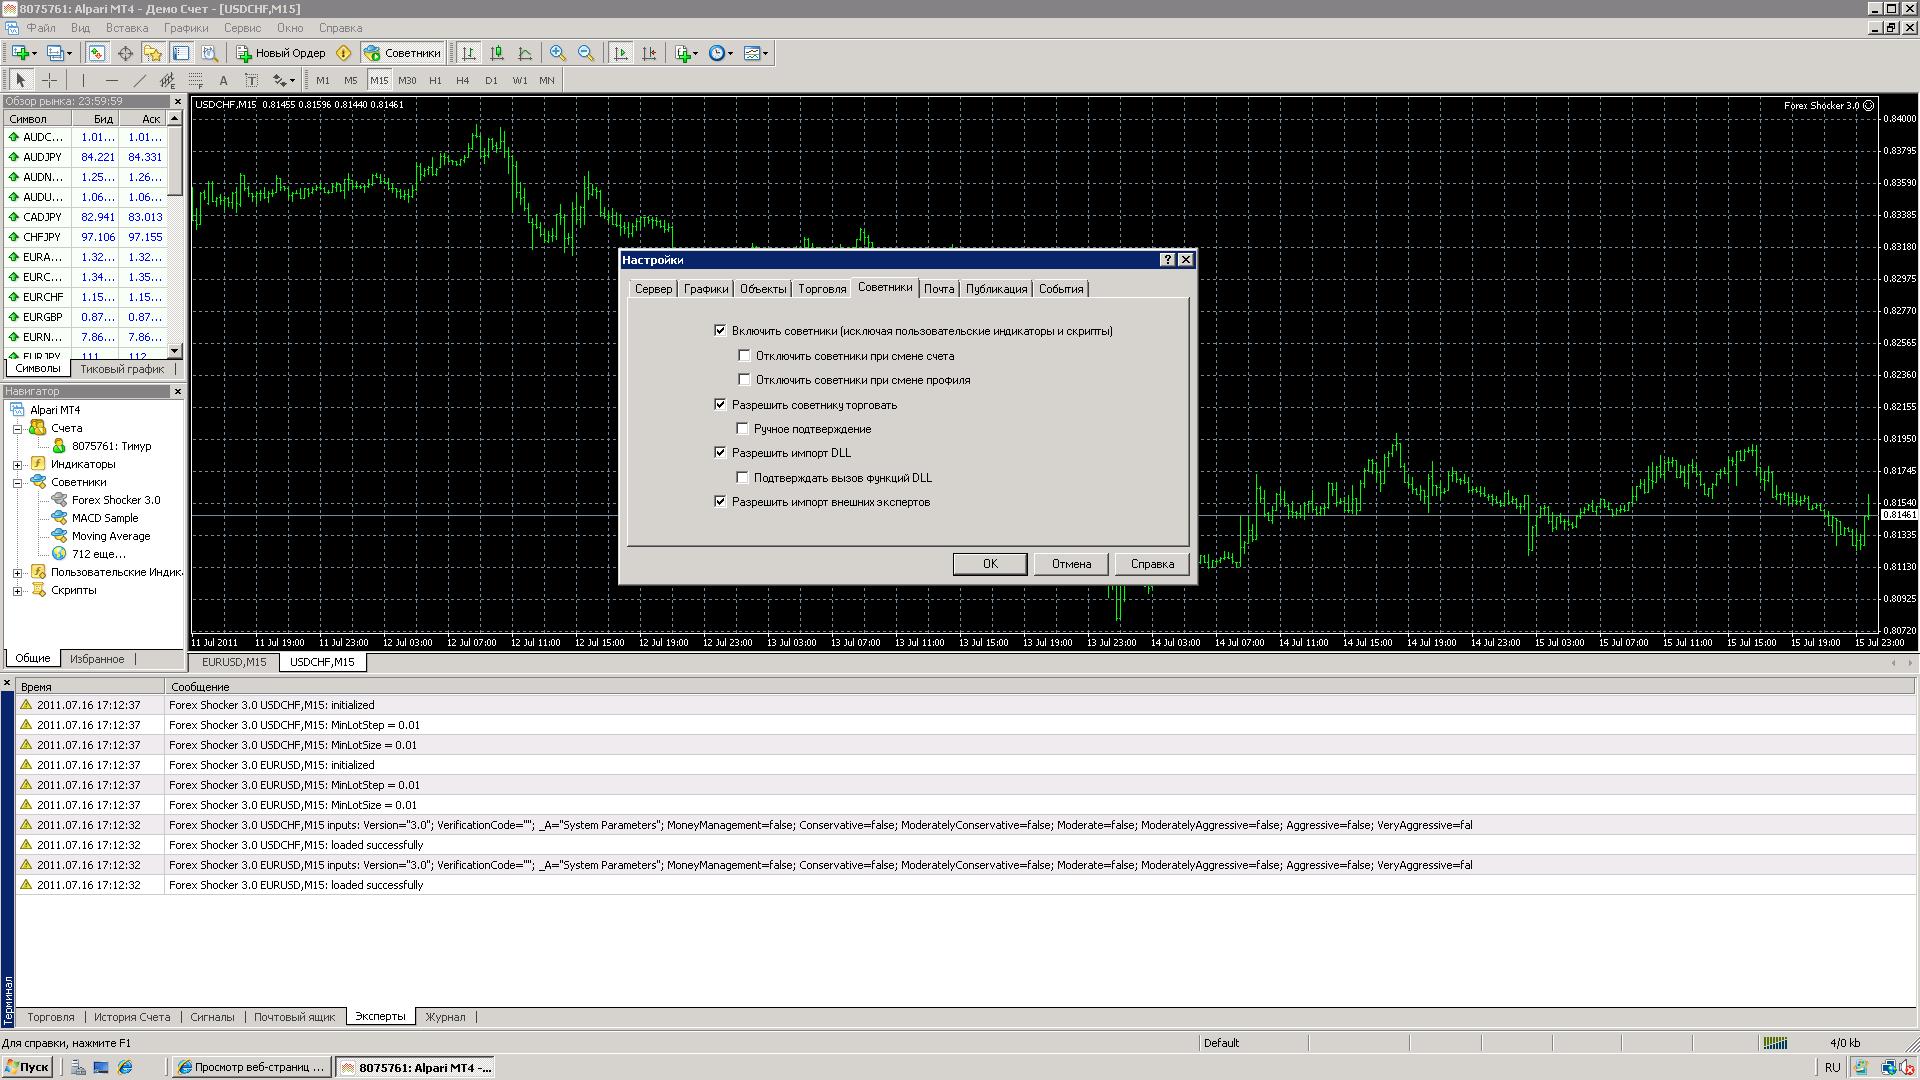Toggle 'Разрешить импорт внешних экспертов'
The width and height of the screenshot is (1920, 1080).
tap(720, 501)
